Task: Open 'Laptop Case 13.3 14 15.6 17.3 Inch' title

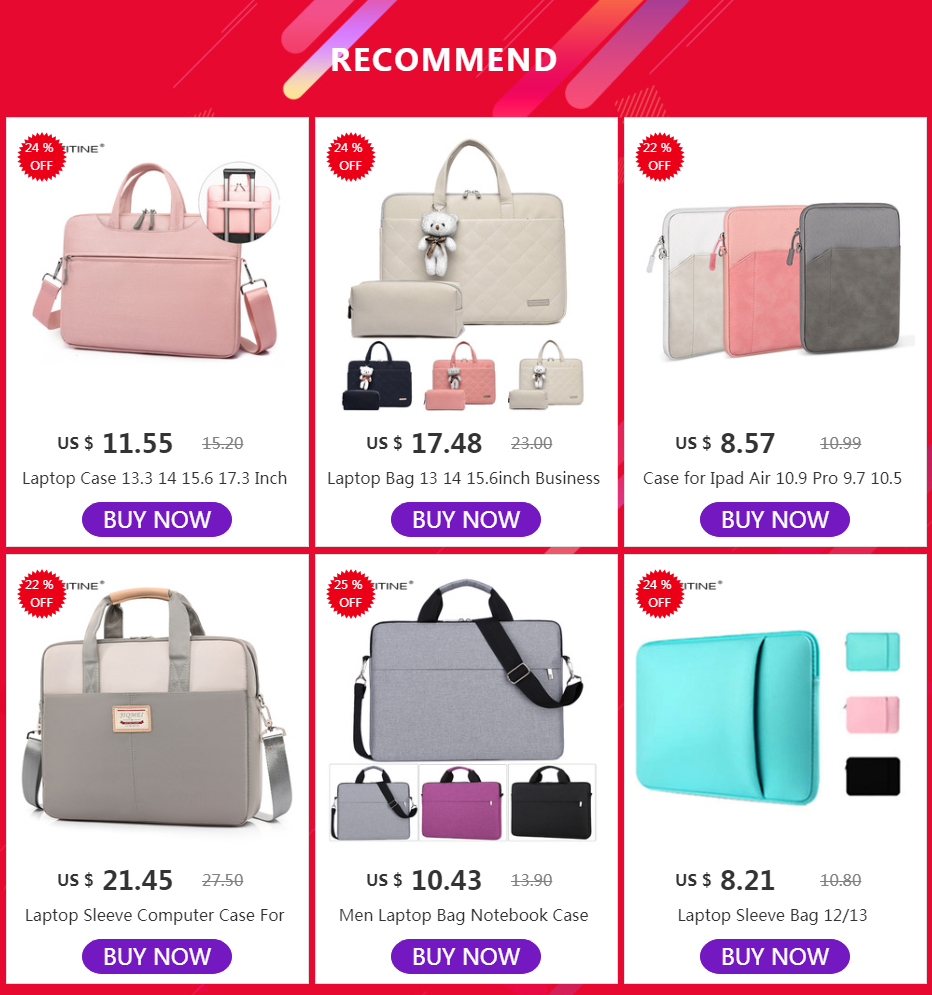Action: click(x=155, y=478)
